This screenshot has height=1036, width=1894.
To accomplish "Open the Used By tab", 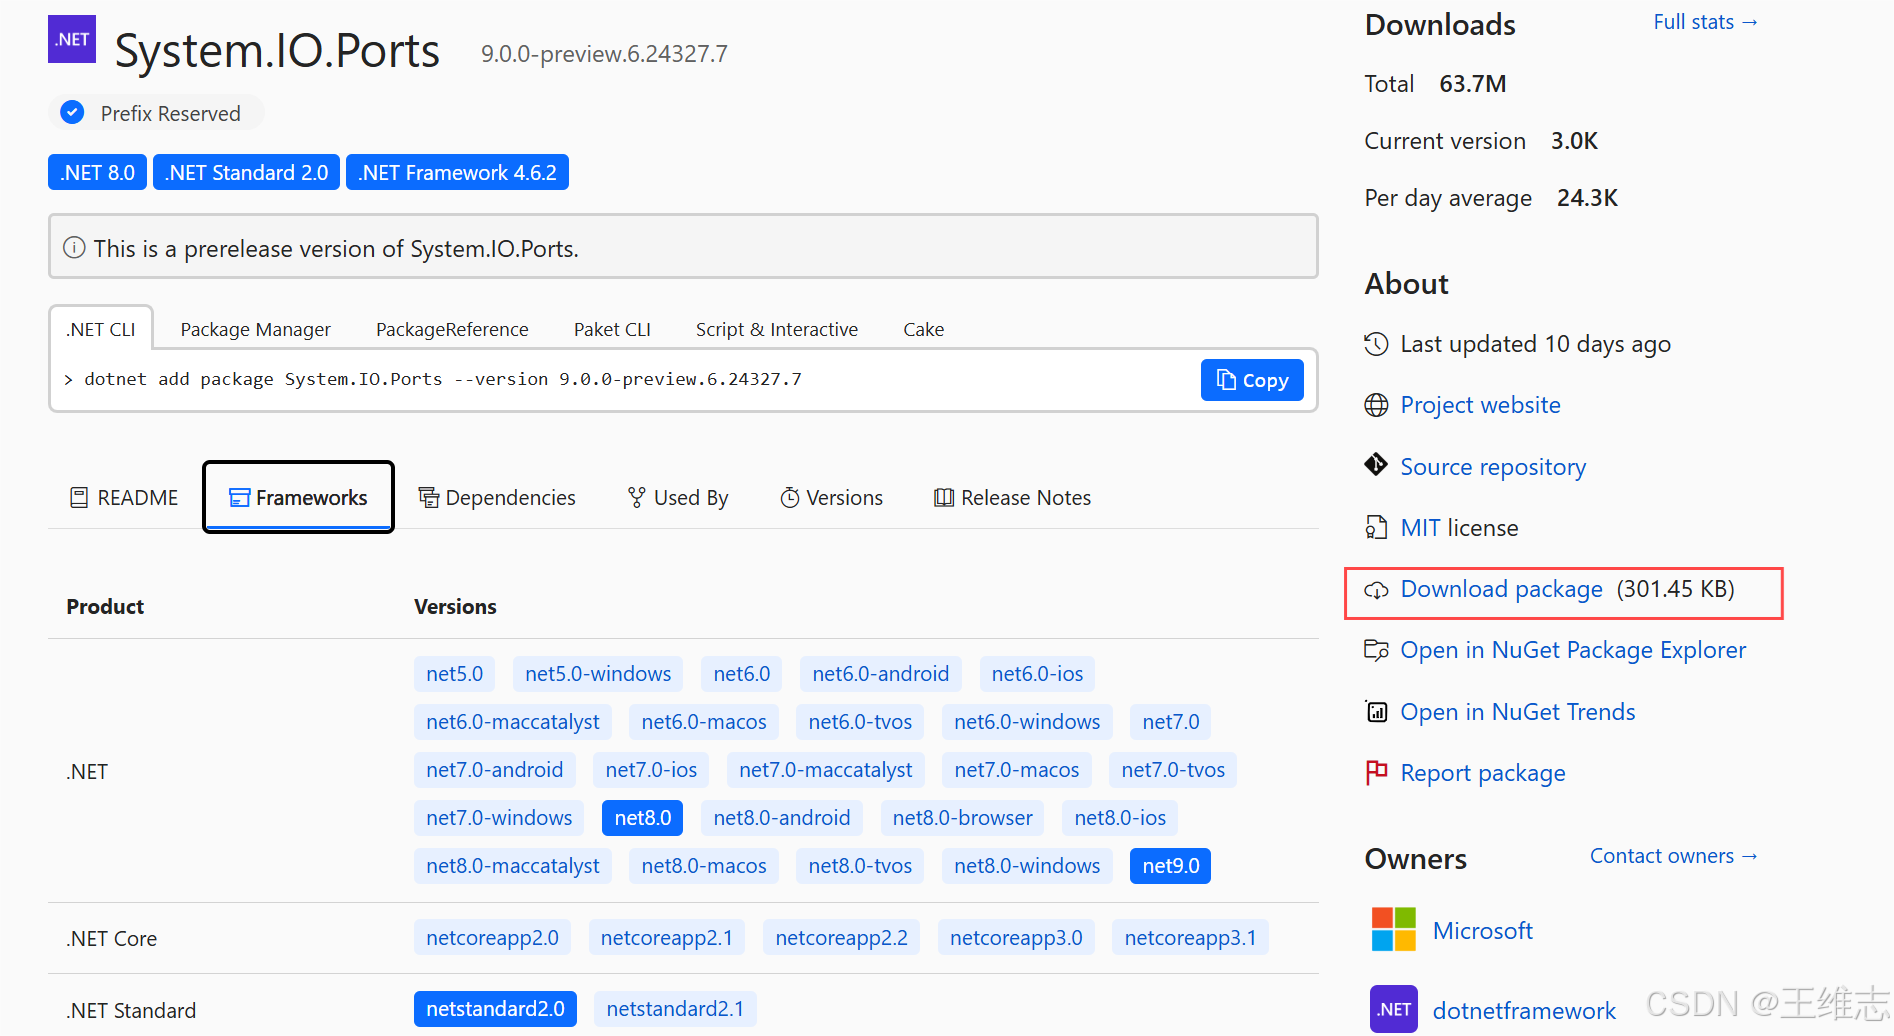I will pos(678,497).
